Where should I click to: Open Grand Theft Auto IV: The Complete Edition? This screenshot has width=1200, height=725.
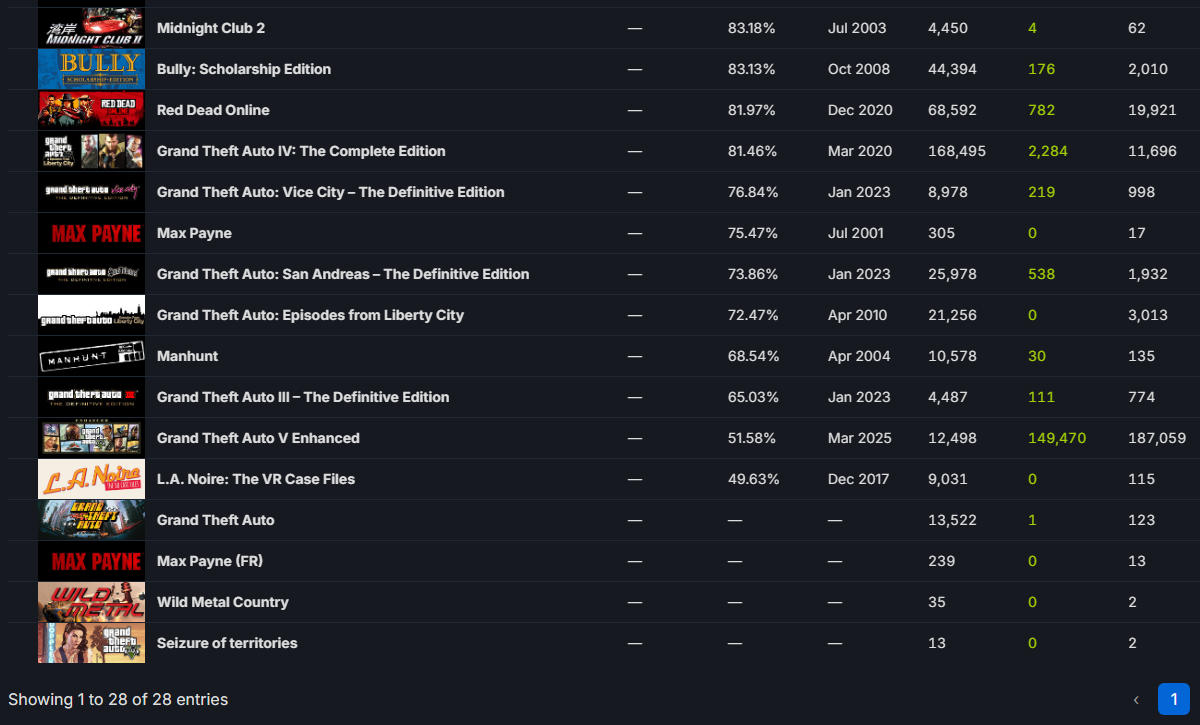301,151
